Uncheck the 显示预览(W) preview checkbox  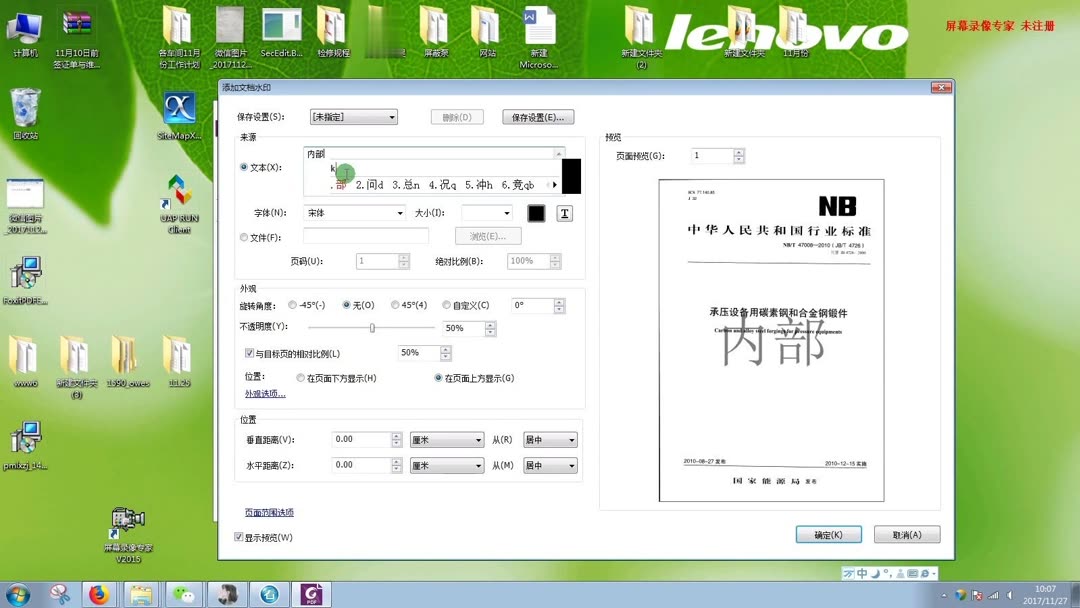tap(238, 537)
